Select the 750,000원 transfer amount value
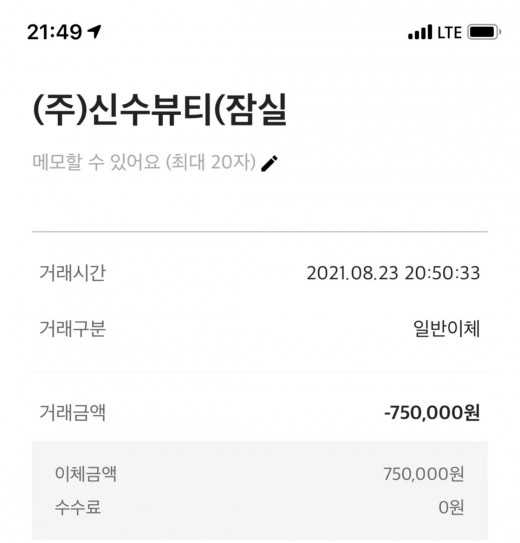 (x=424, y=474)
